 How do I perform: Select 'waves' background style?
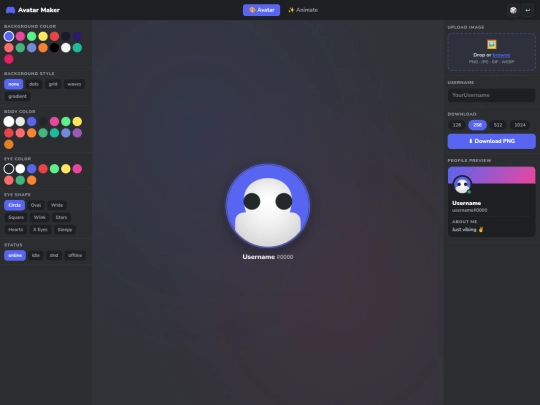coord(74,84)
